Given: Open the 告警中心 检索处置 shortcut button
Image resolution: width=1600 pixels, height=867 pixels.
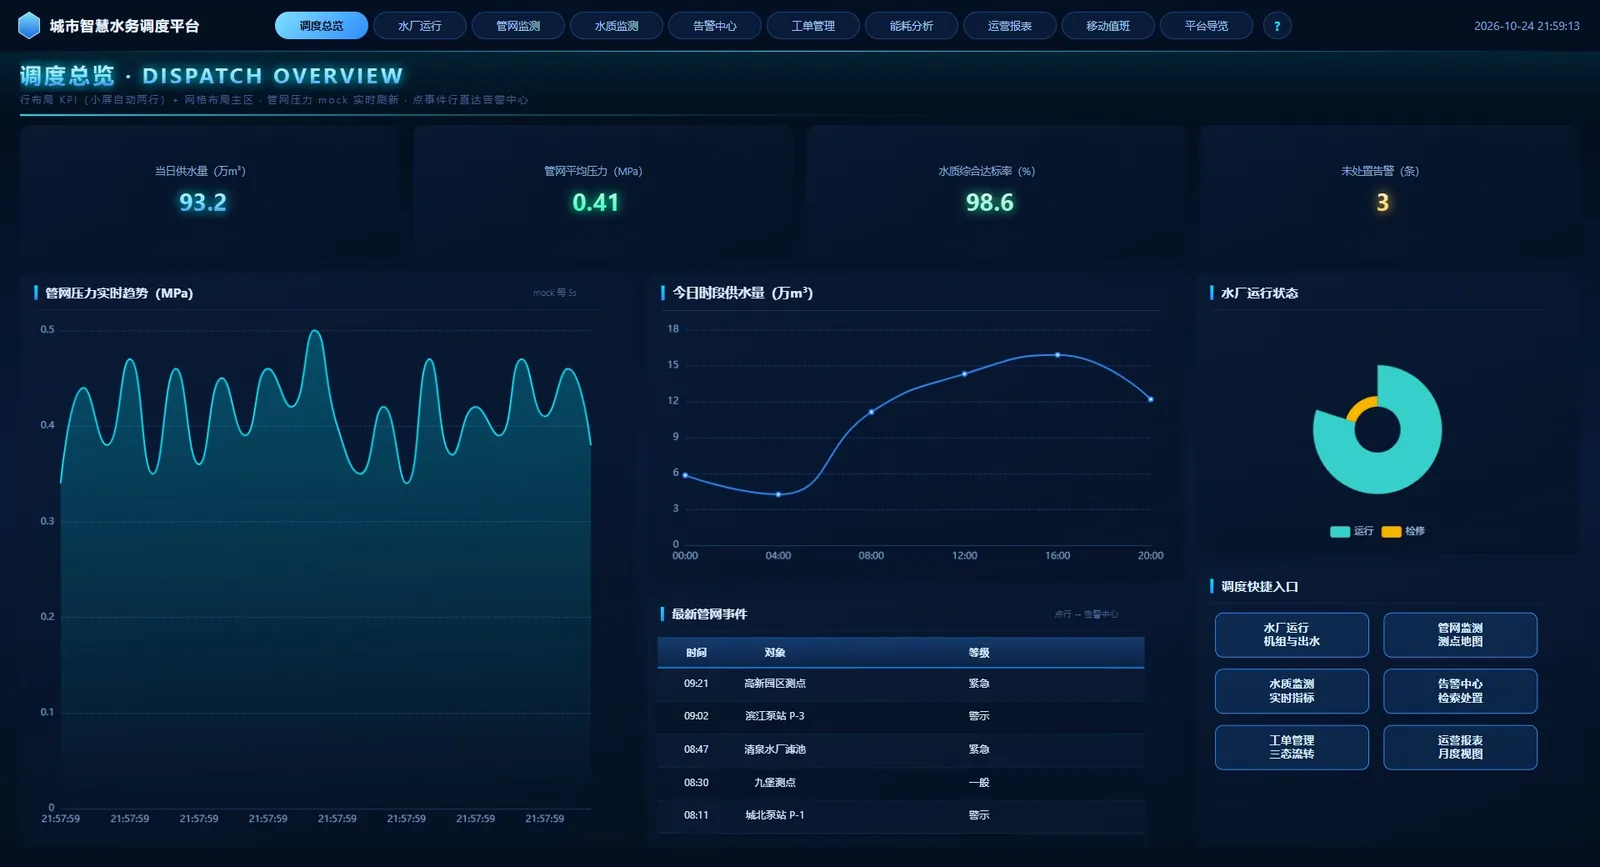Looking at the screenshot, I should pyautogui.click(x=1460, y=691).
